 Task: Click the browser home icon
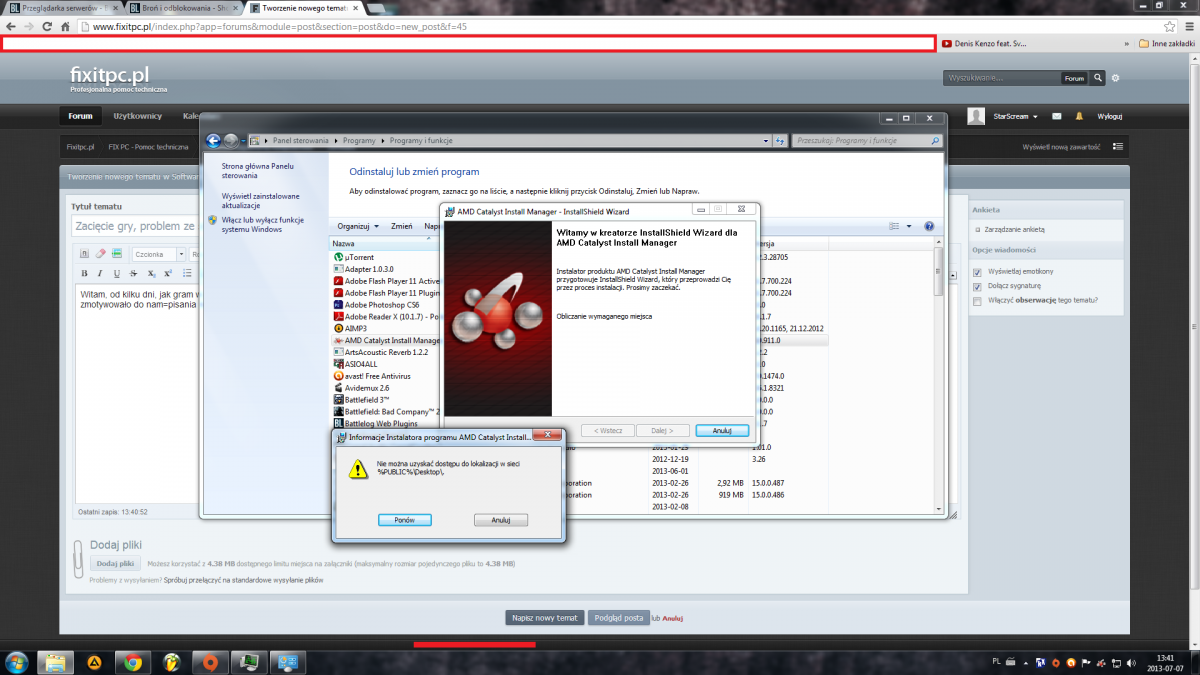click(x=64, y=26)
